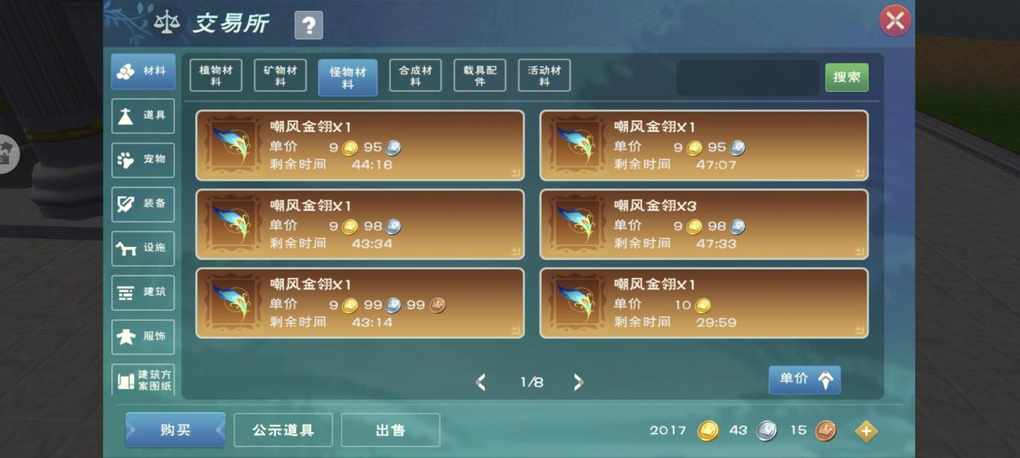The width and height of the screenshot is (1020, 458).
Task: Switch to the 植物材料 tab
Action: (x=216, y=75)
